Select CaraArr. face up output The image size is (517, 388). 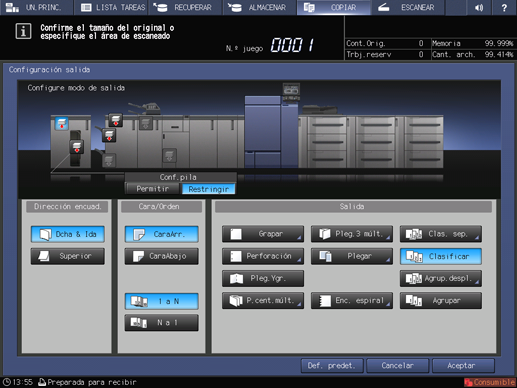[x=162, y=234]
